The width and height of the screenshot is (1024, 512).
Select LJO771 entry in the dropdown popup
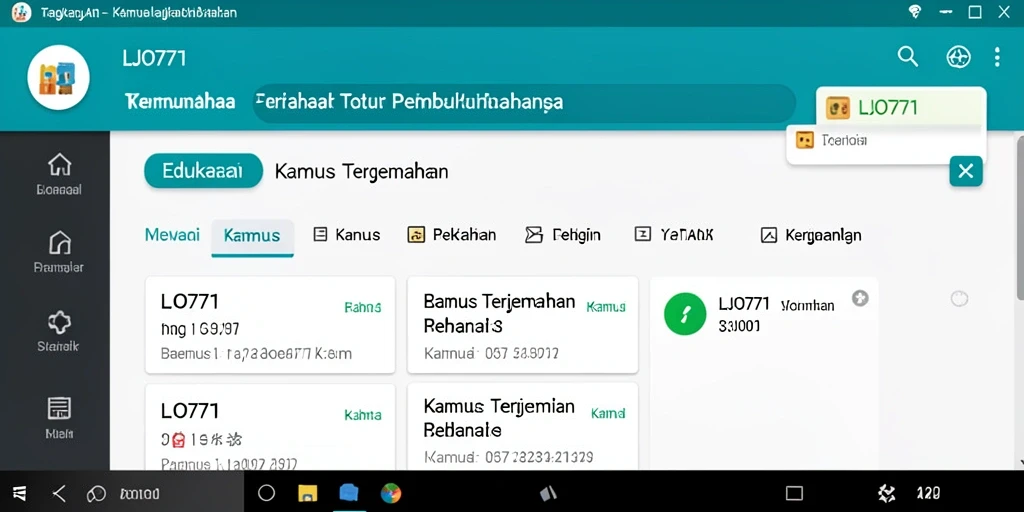pyautogui.click(x=901, y=107)
